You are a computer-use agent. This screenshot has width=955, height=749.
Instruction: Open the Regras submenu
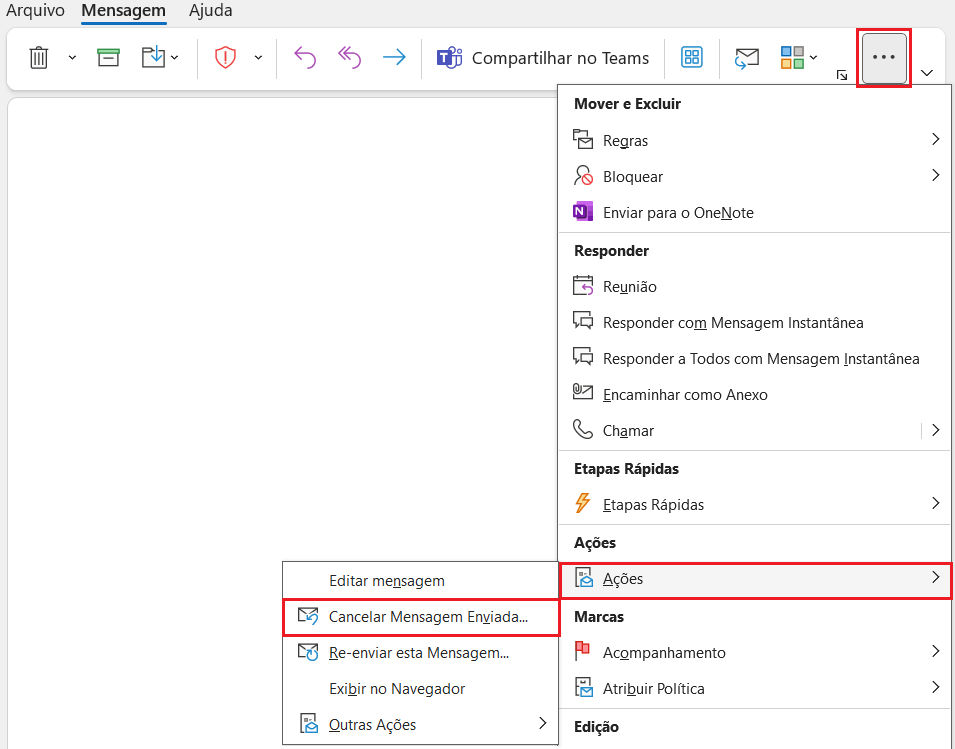pyautogui.click(x=755, y=140)
